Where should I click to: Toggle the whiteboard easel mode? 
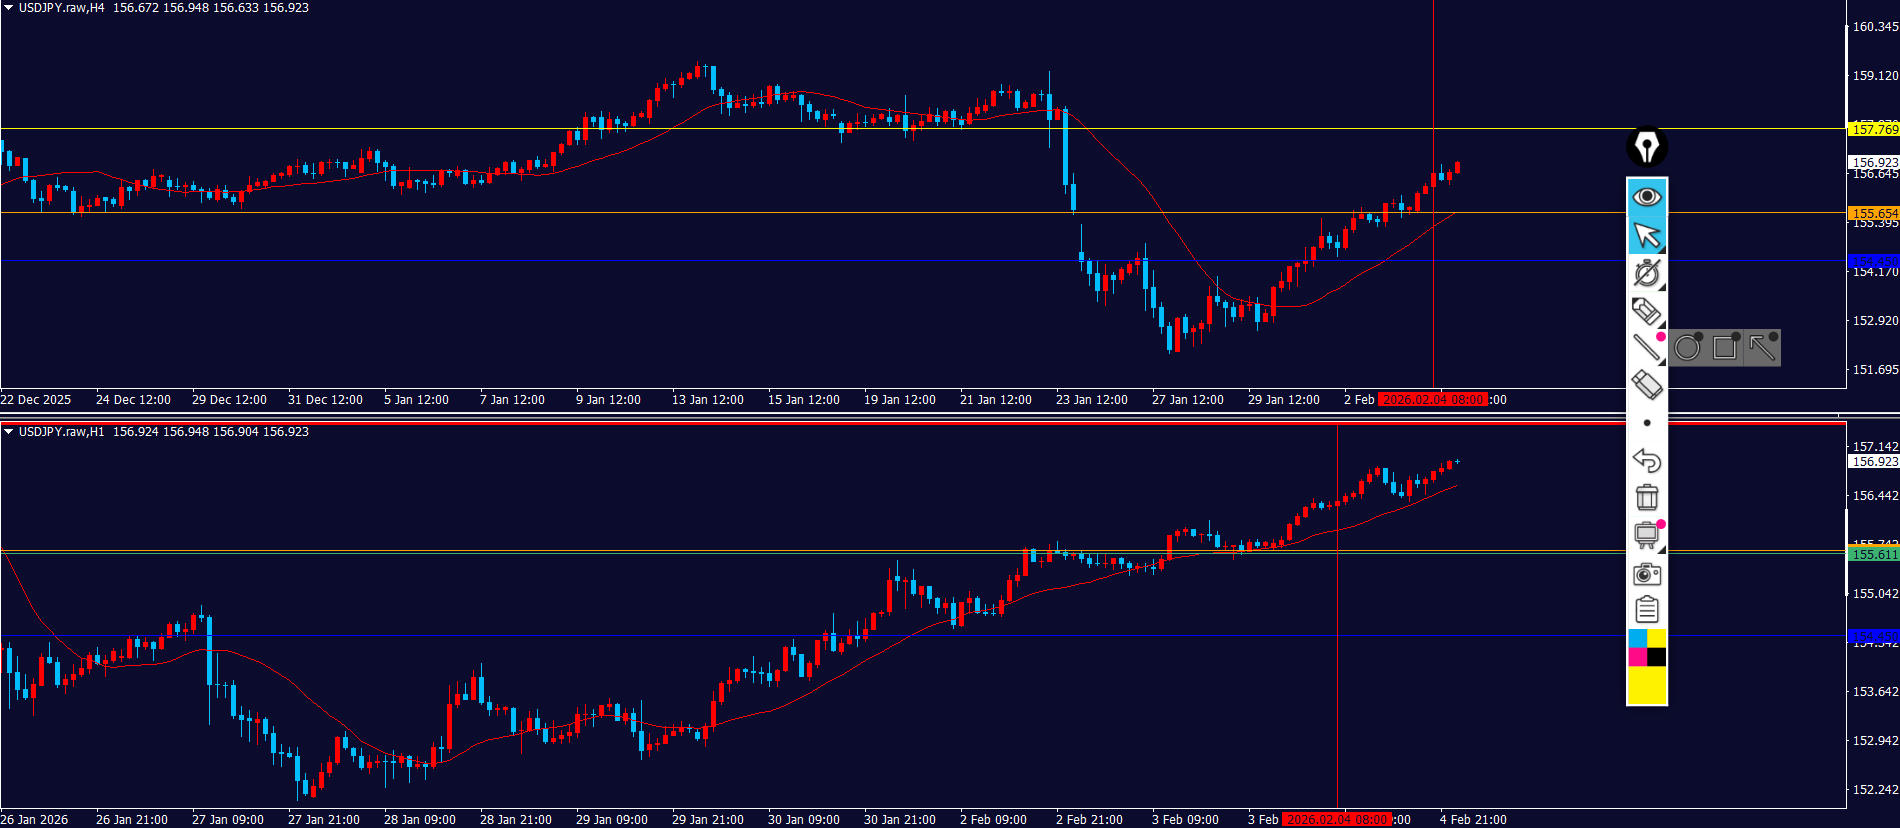(x=1646, y=535)
